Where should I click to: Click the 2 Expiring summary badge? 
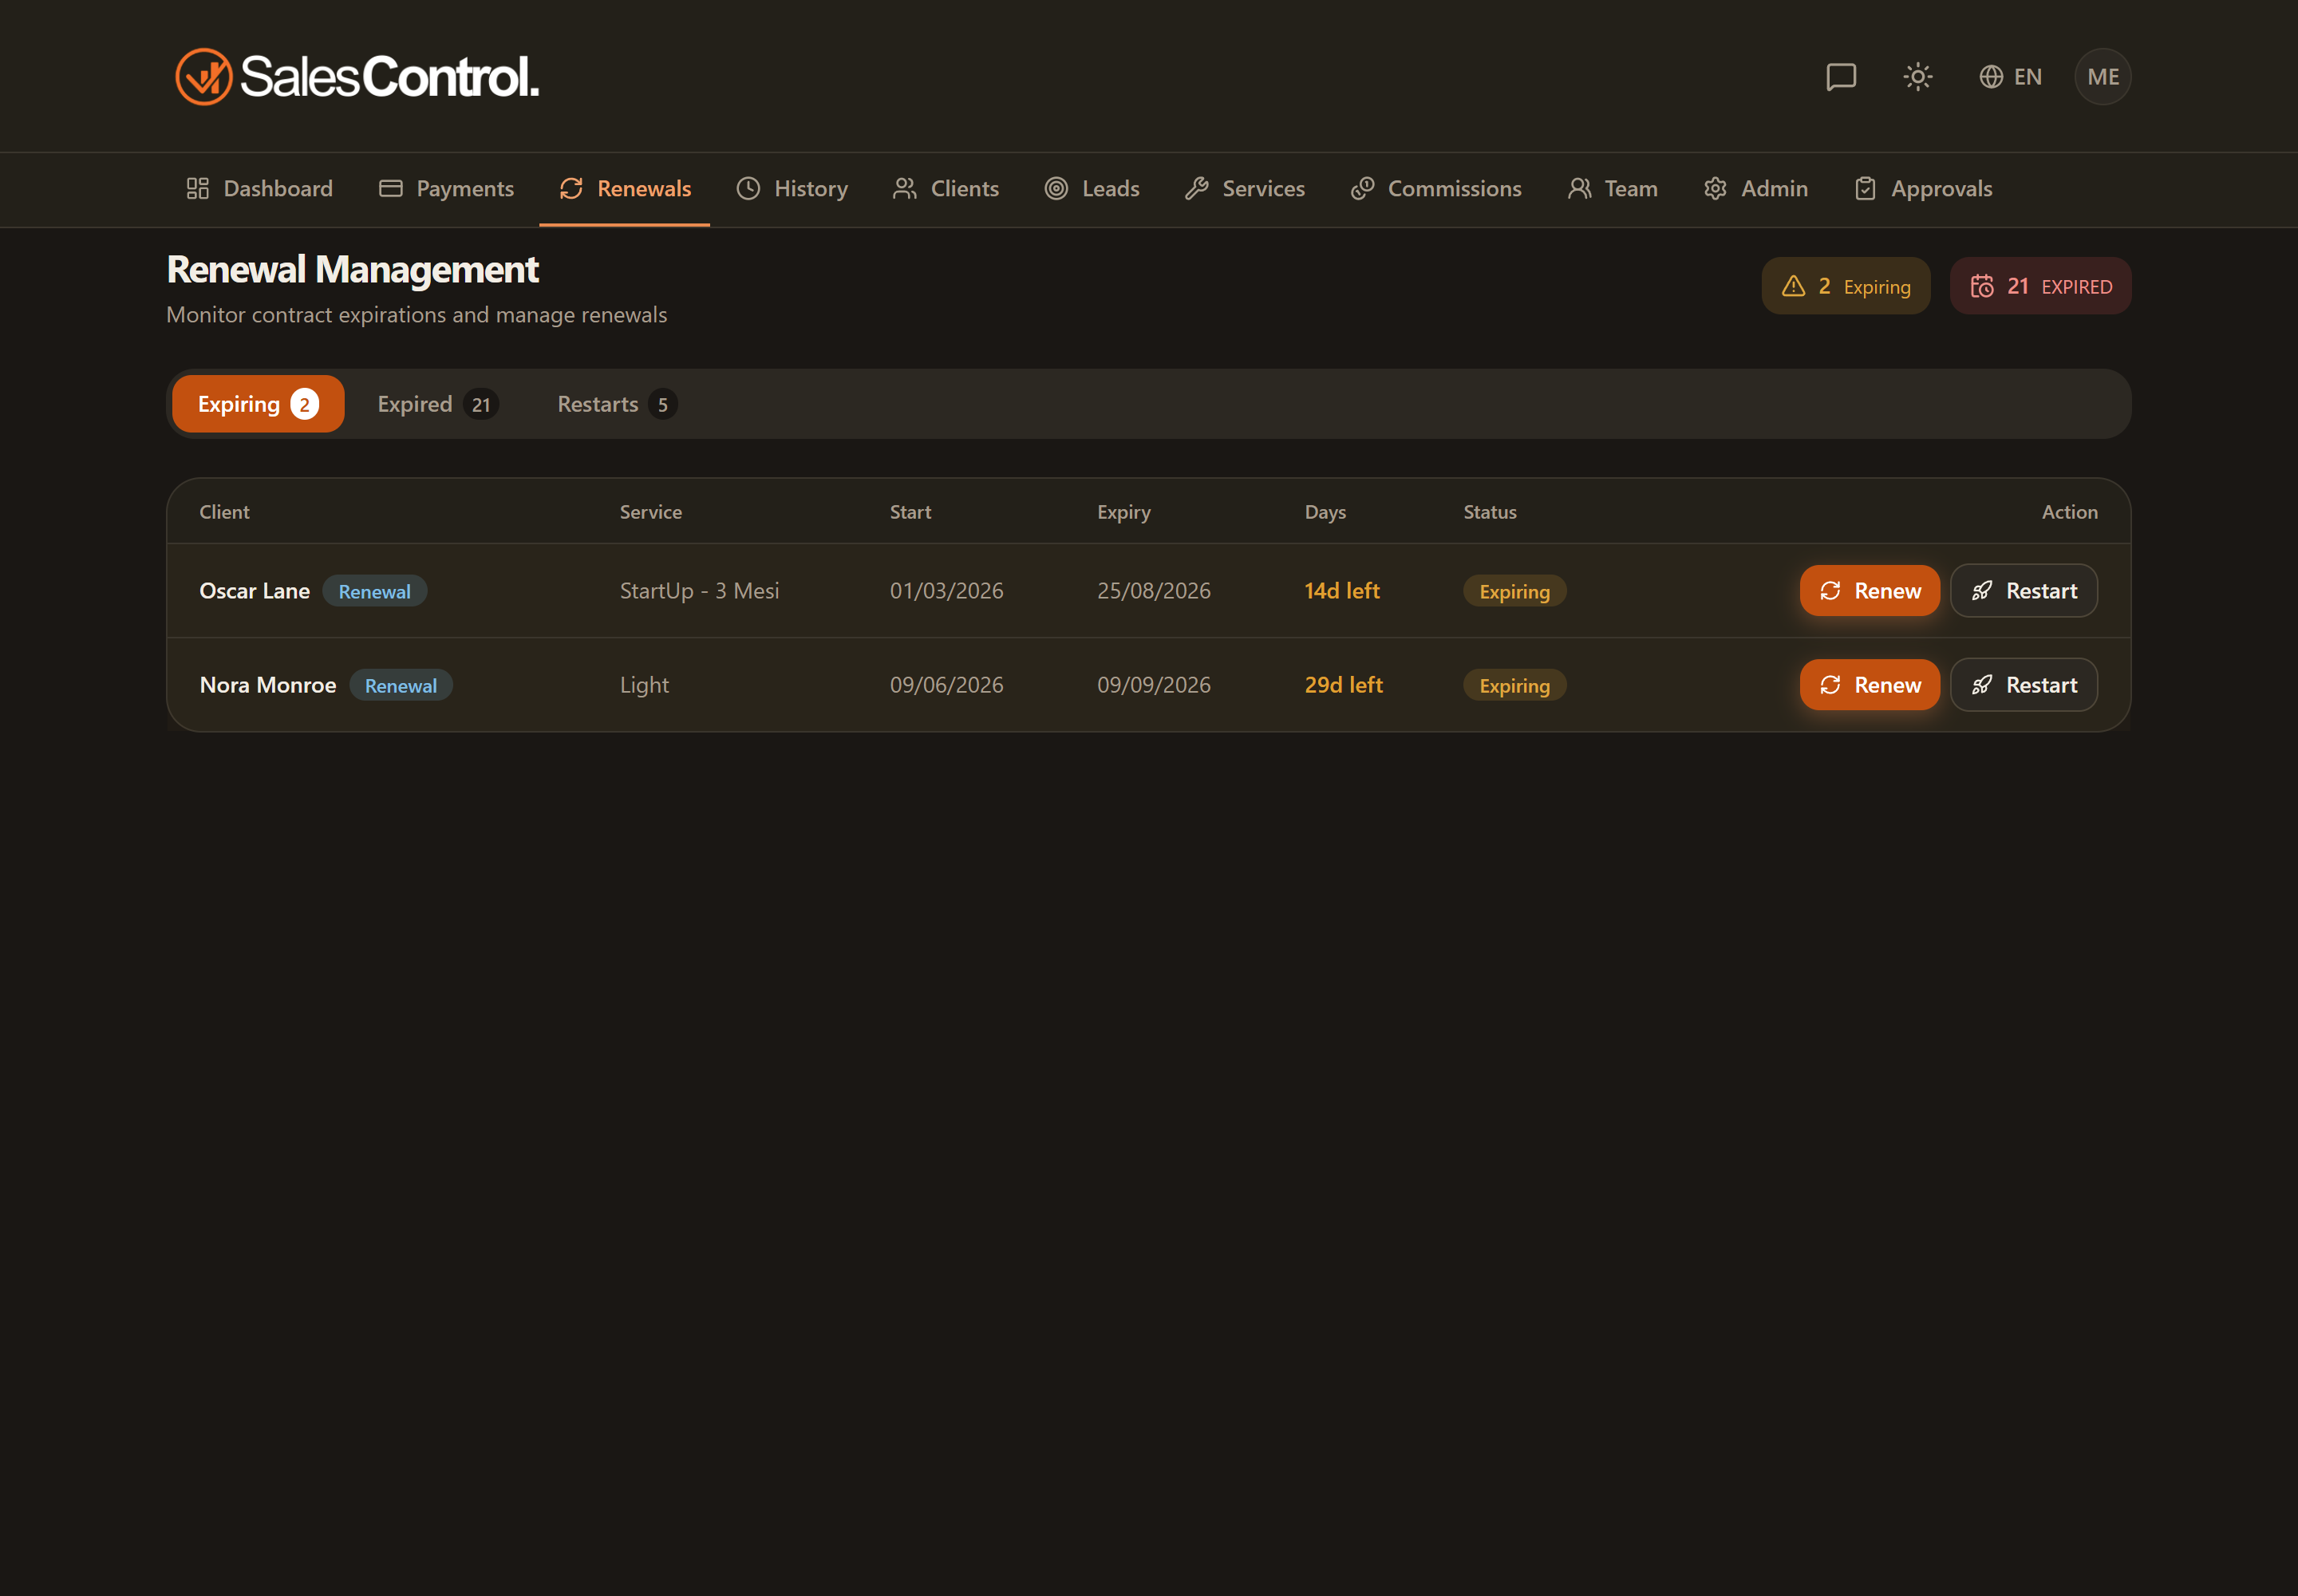1845,286
